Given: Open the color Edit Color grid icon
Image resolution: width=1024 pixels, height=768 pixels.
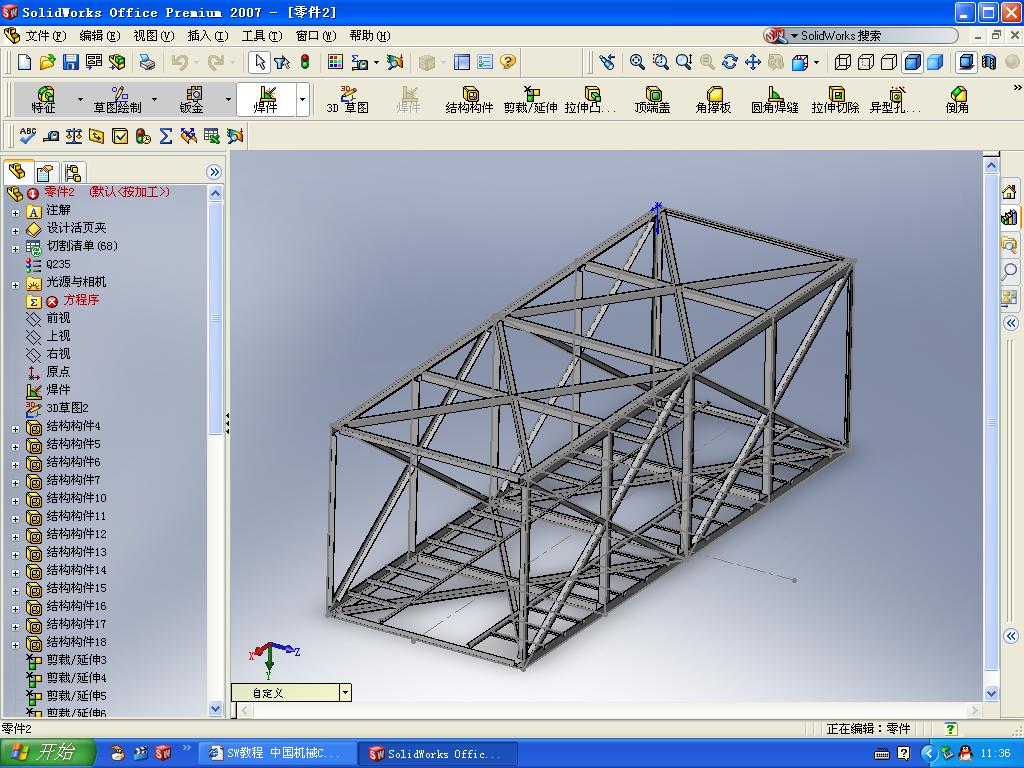Looking at the screenshot, I should pyautogui.click(x=335, y=62).
